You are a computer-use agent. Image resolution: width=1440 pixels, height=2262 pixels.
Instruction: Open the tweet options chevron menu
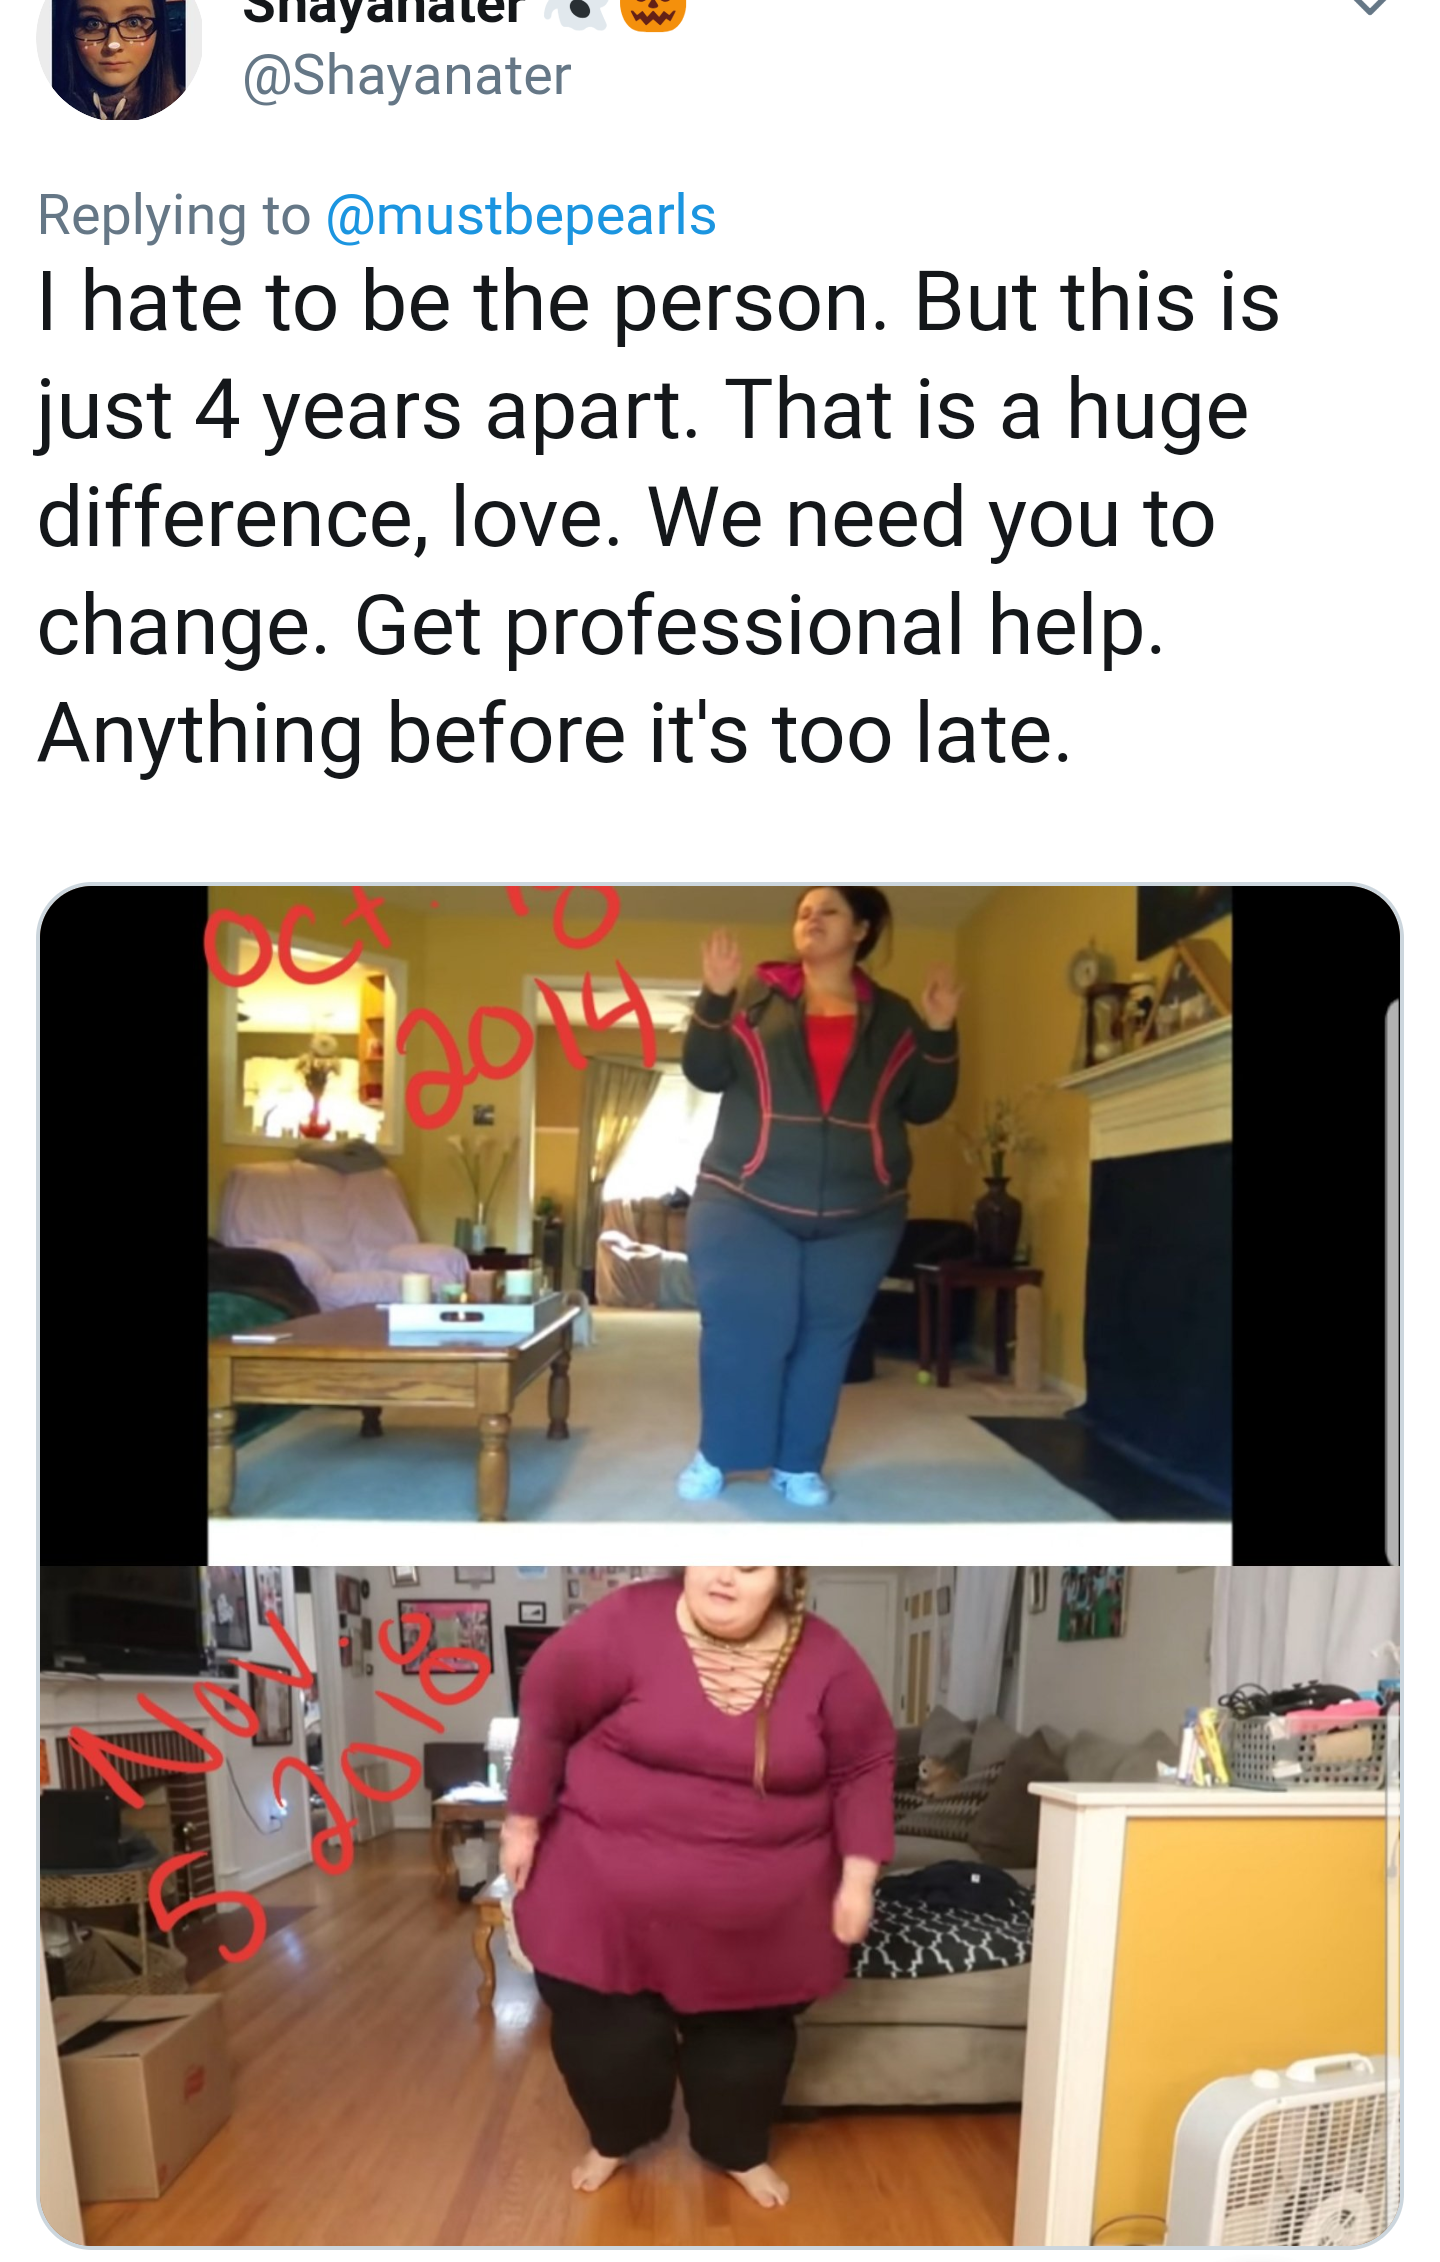(1369, 8)
